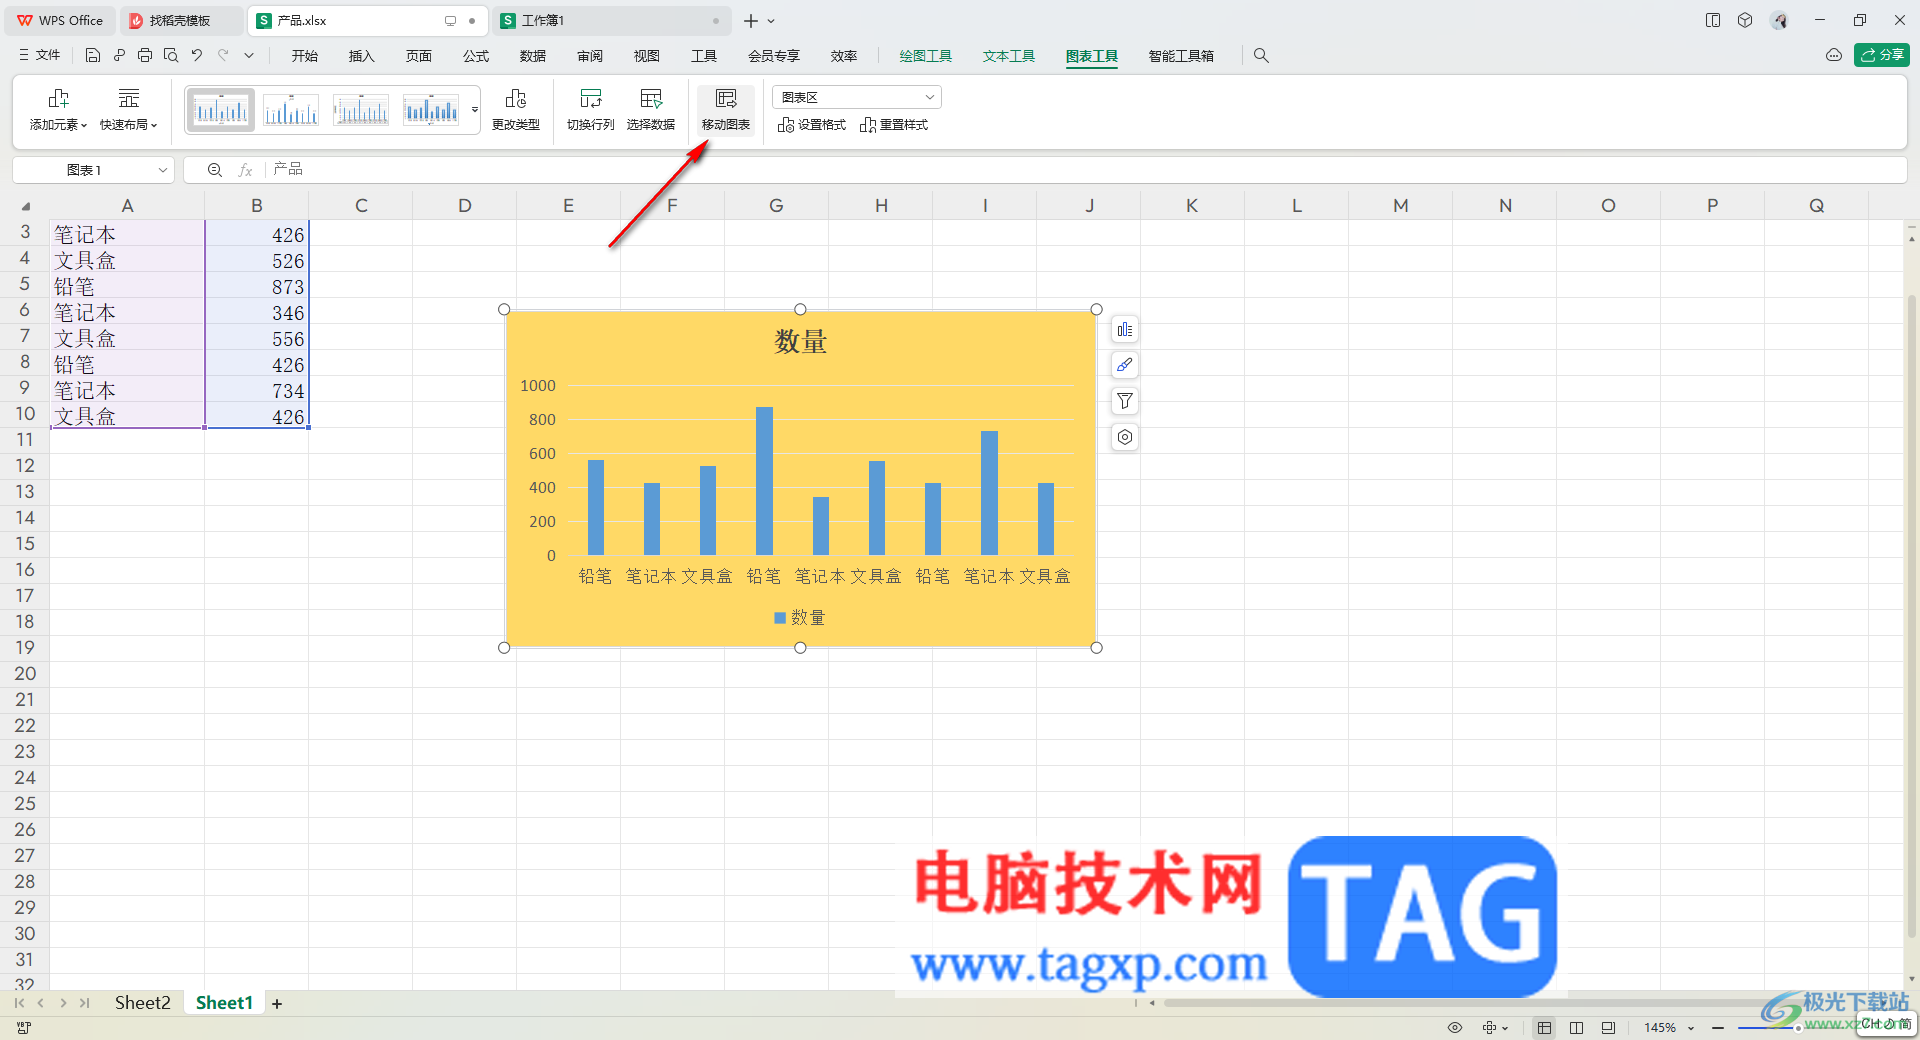Open the File (文件) menu
This screenshot has height=1040, width=1920.
tap(40, 56)
